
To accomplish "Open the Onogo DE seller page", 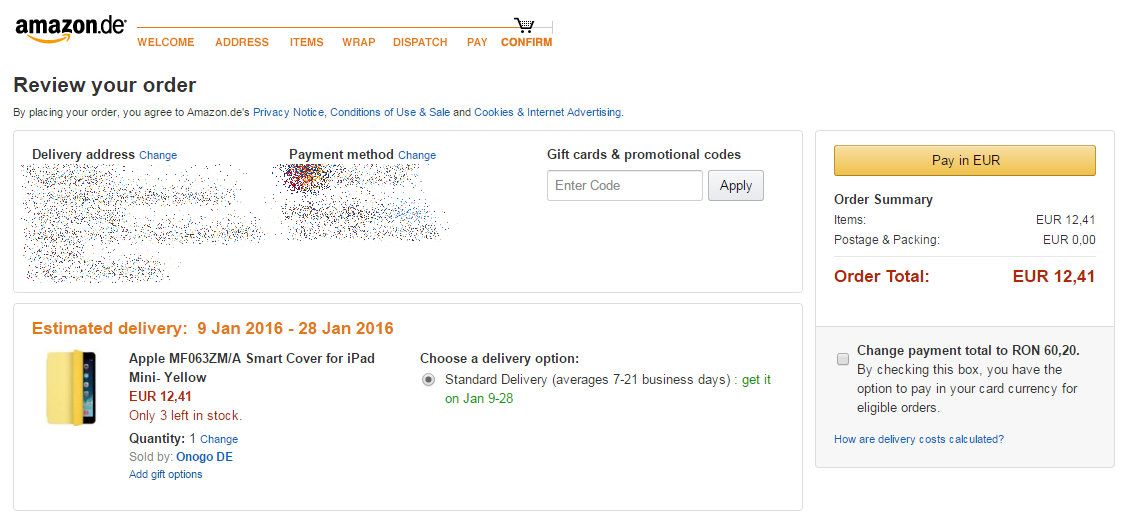I will coord(204,457).
